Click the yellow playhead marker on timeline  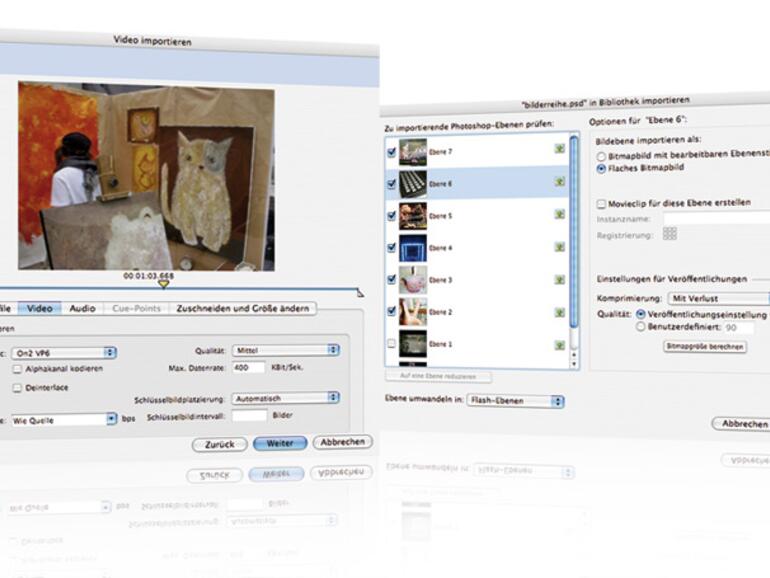(164, 284)
